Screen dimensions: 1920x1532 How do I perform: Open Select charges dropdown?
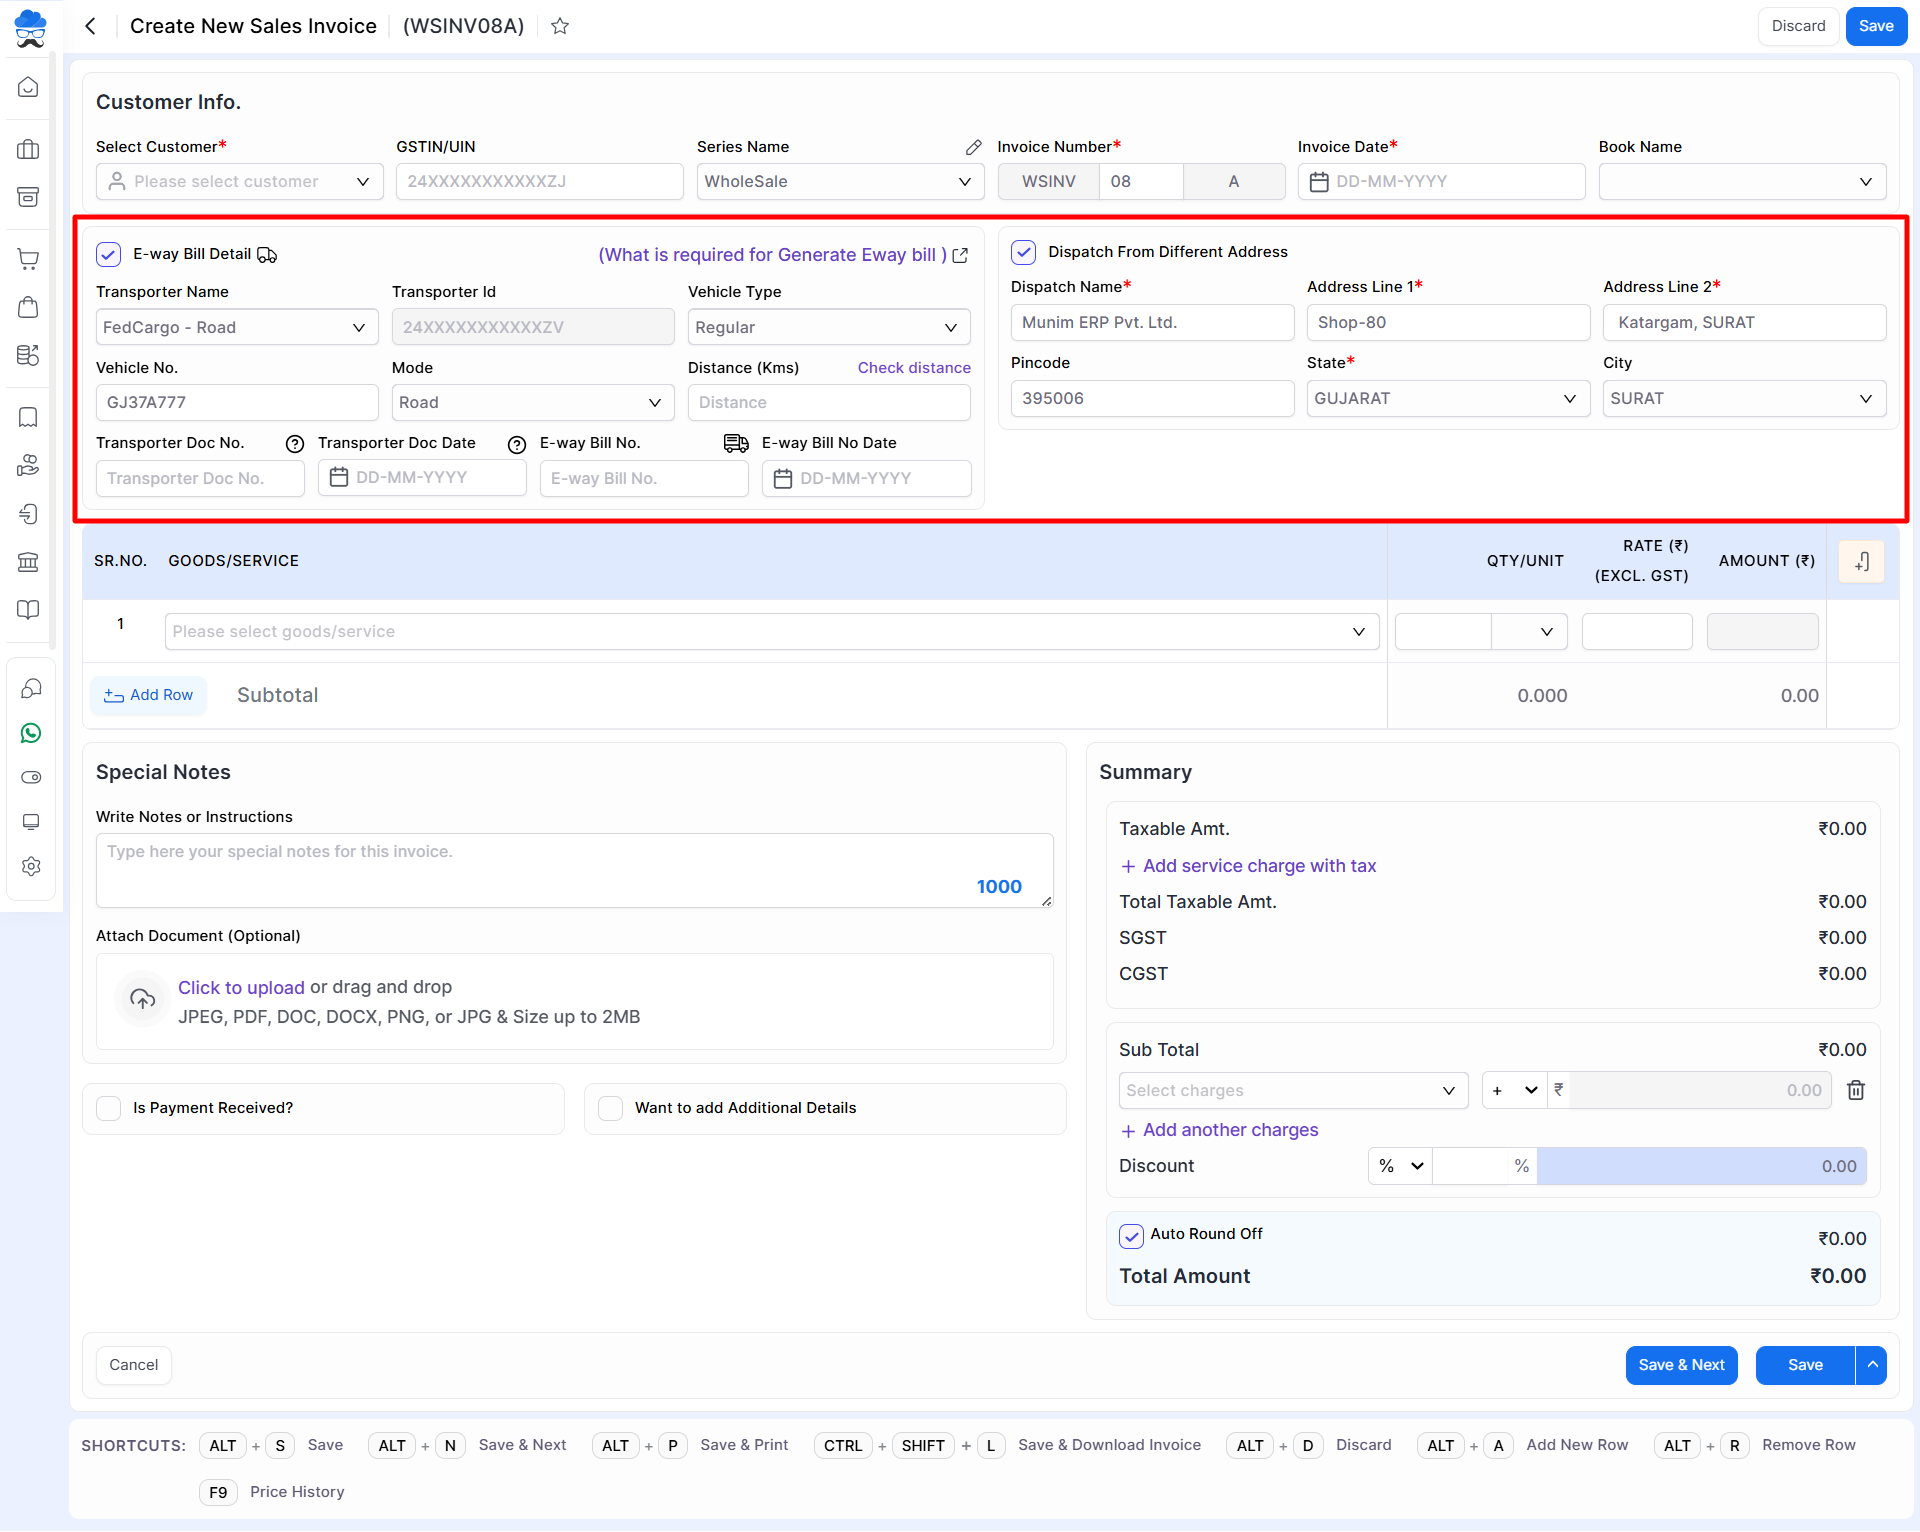[x=1293, y=1091]
